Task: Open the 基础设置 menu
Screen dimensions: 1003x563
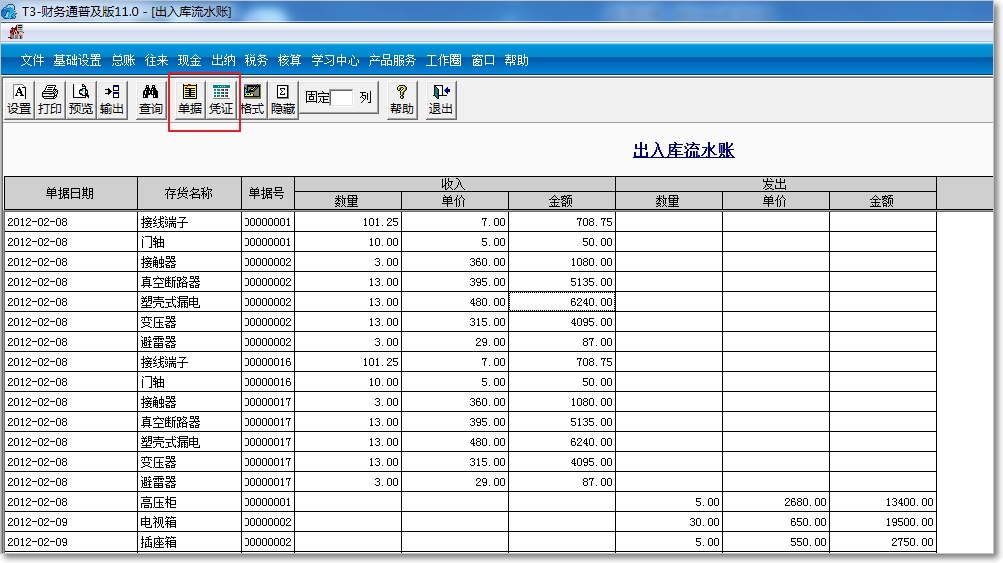Action: [77, 60]
